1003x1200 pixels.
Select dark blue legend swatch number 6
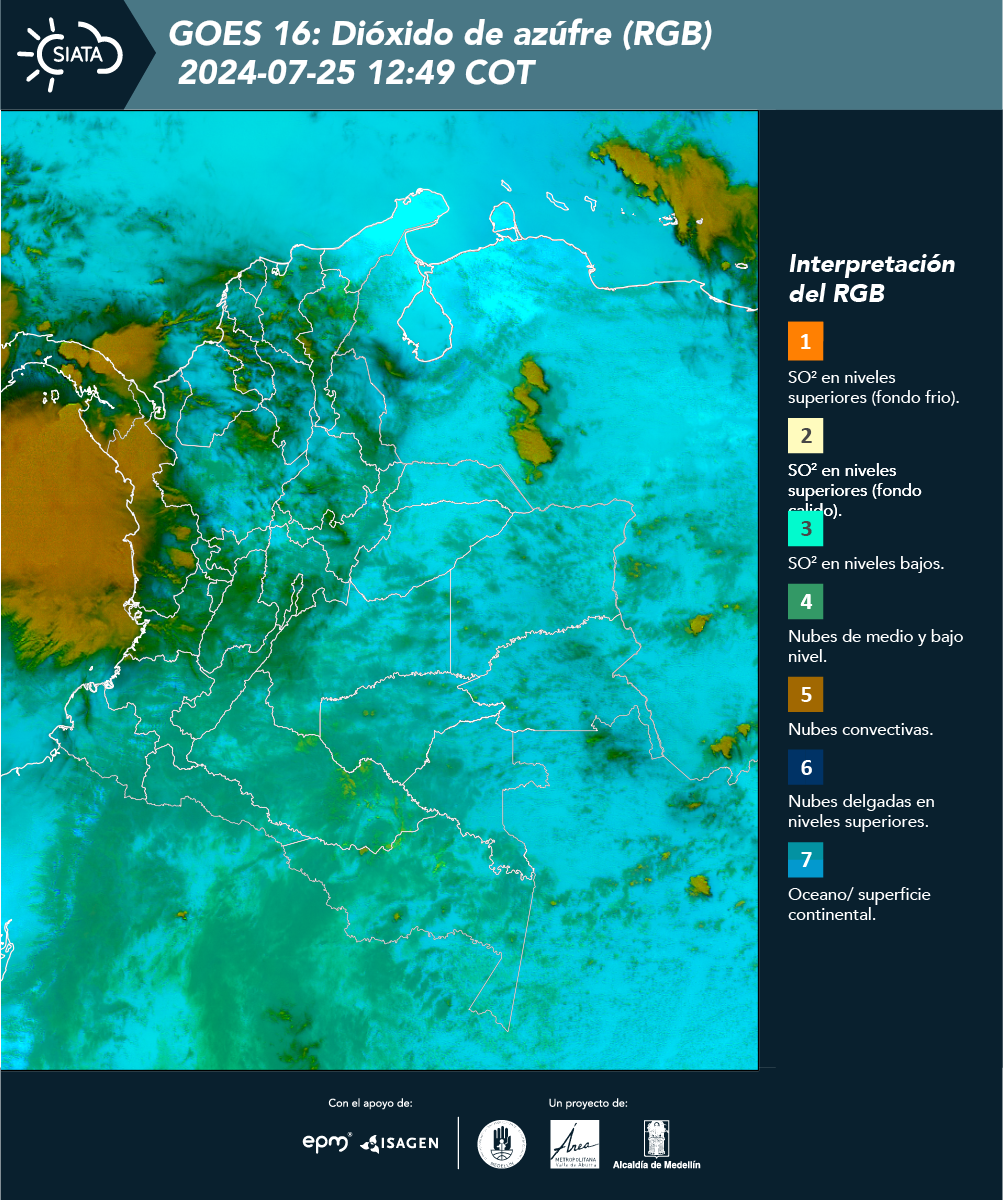805,768
